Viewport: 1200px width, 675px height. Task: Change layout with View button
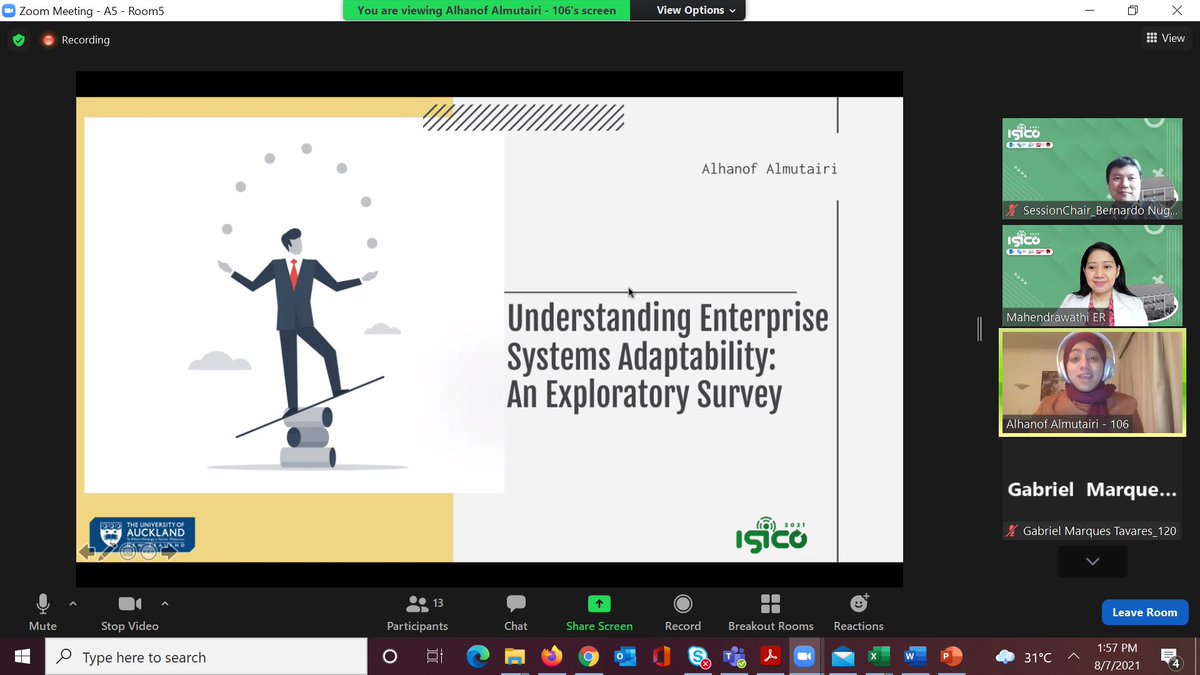click(1166, 38)
